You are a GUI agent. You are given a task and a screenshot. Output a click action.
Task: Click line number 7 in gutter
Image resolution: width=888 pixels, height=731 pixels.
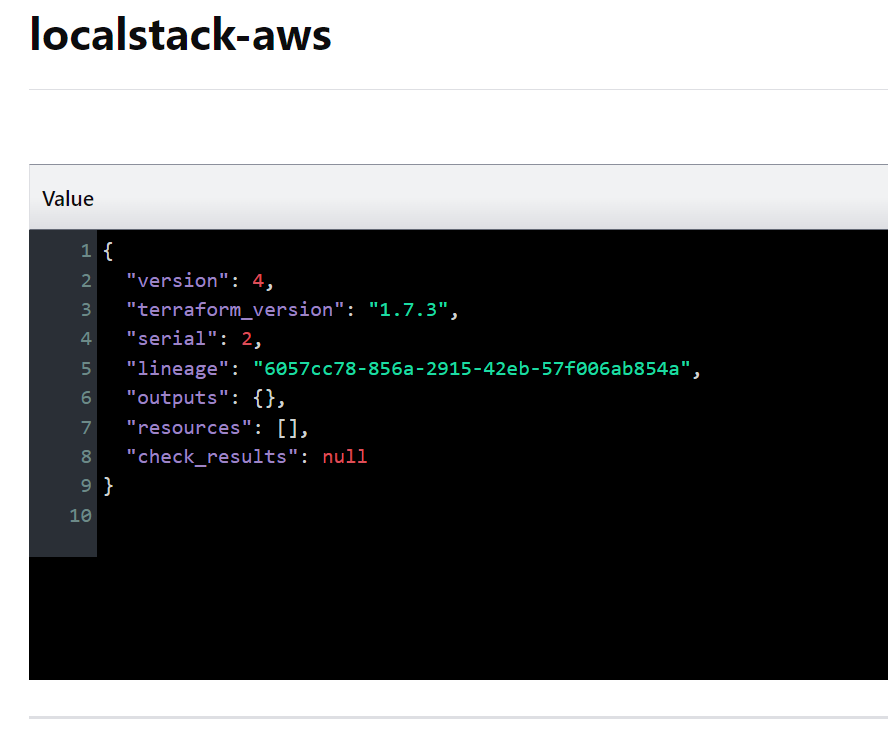click(x=86, y=427)
